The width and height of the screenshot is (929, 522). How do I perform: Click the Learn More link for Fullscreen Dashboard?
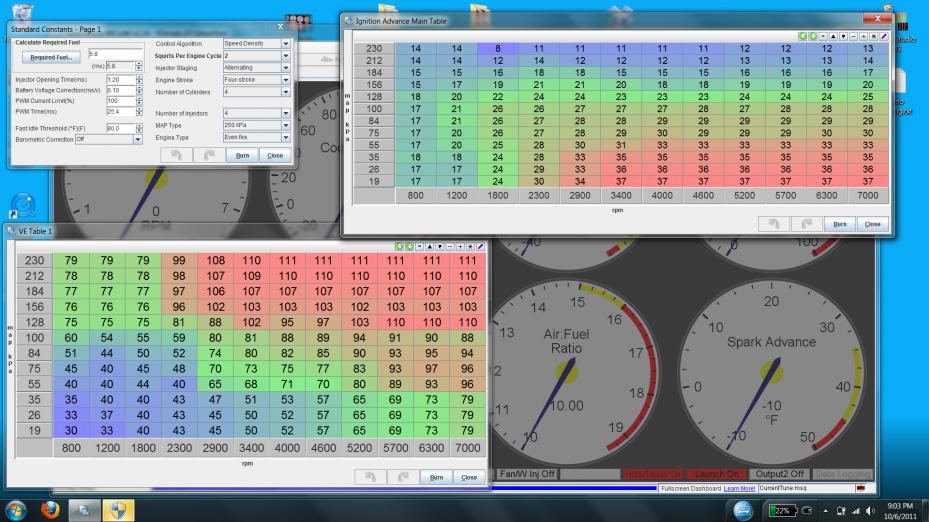(x=739, y=488)
